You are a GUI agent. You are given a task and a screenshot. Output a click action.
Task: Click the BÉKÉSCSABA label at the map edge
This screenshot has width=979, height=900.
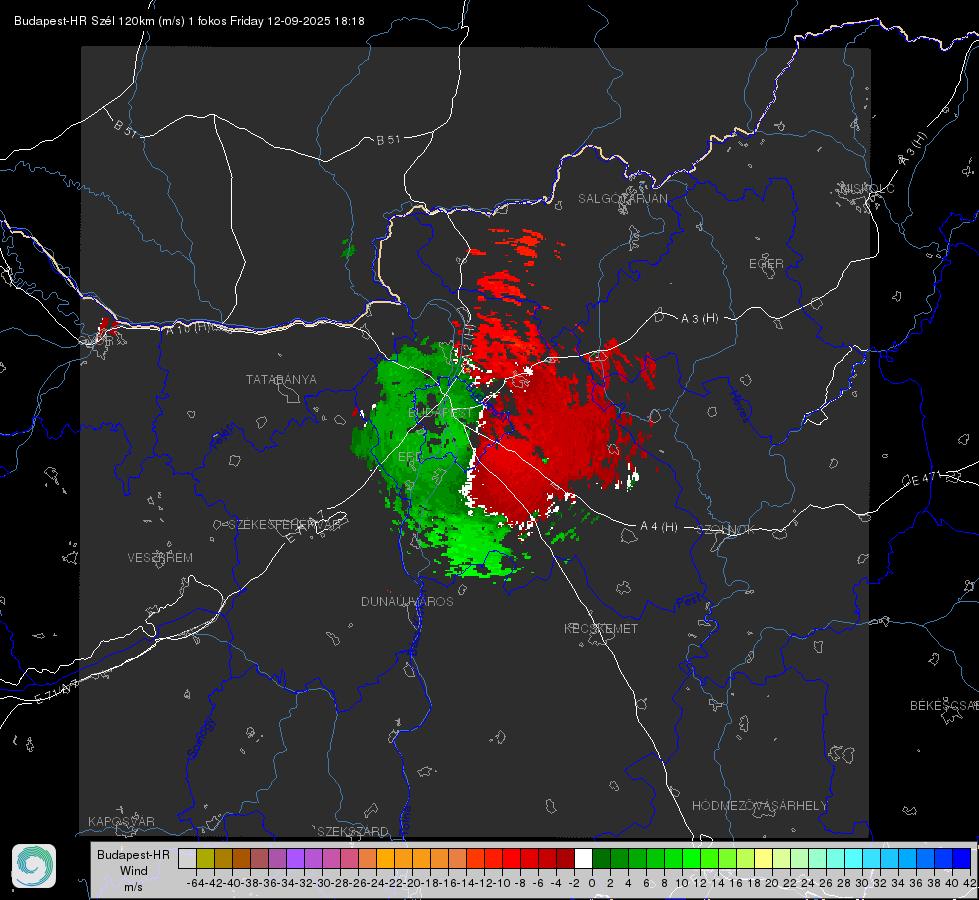(x=944, y=705)
